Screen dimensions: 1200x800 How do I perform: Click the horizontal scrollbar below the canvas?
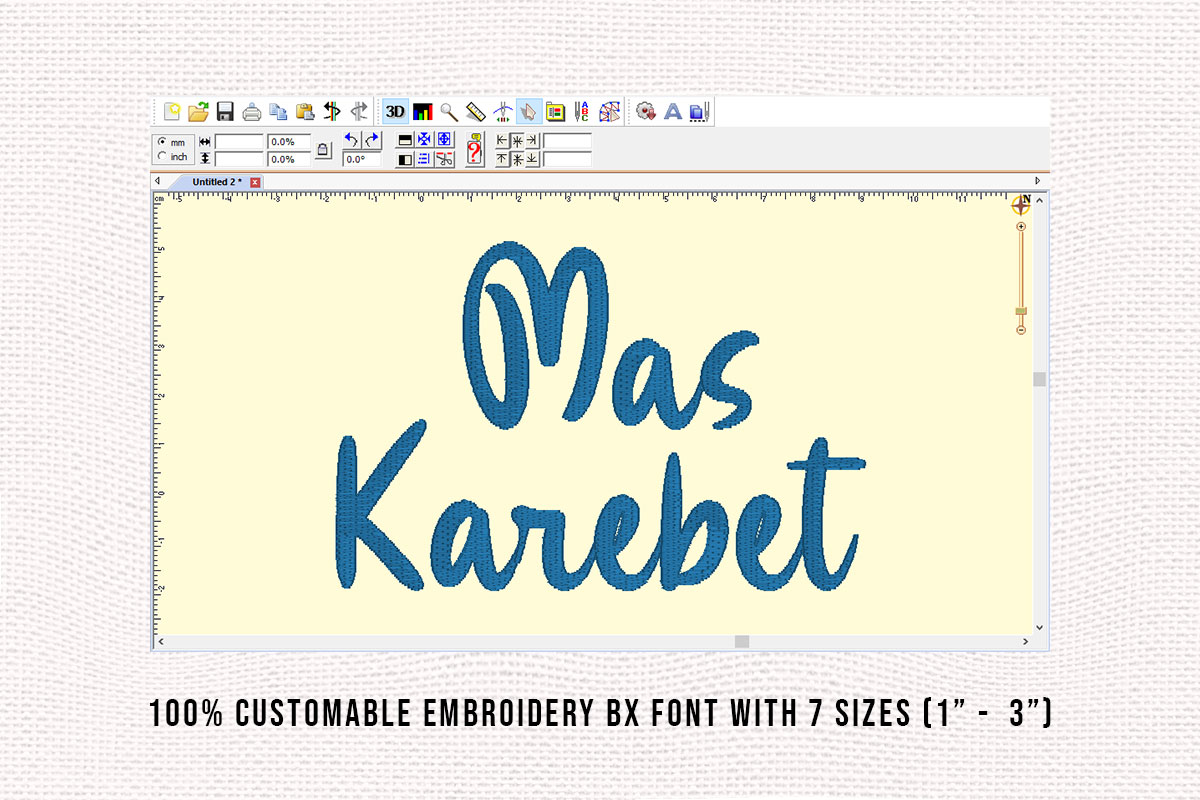tap(740, 640)
